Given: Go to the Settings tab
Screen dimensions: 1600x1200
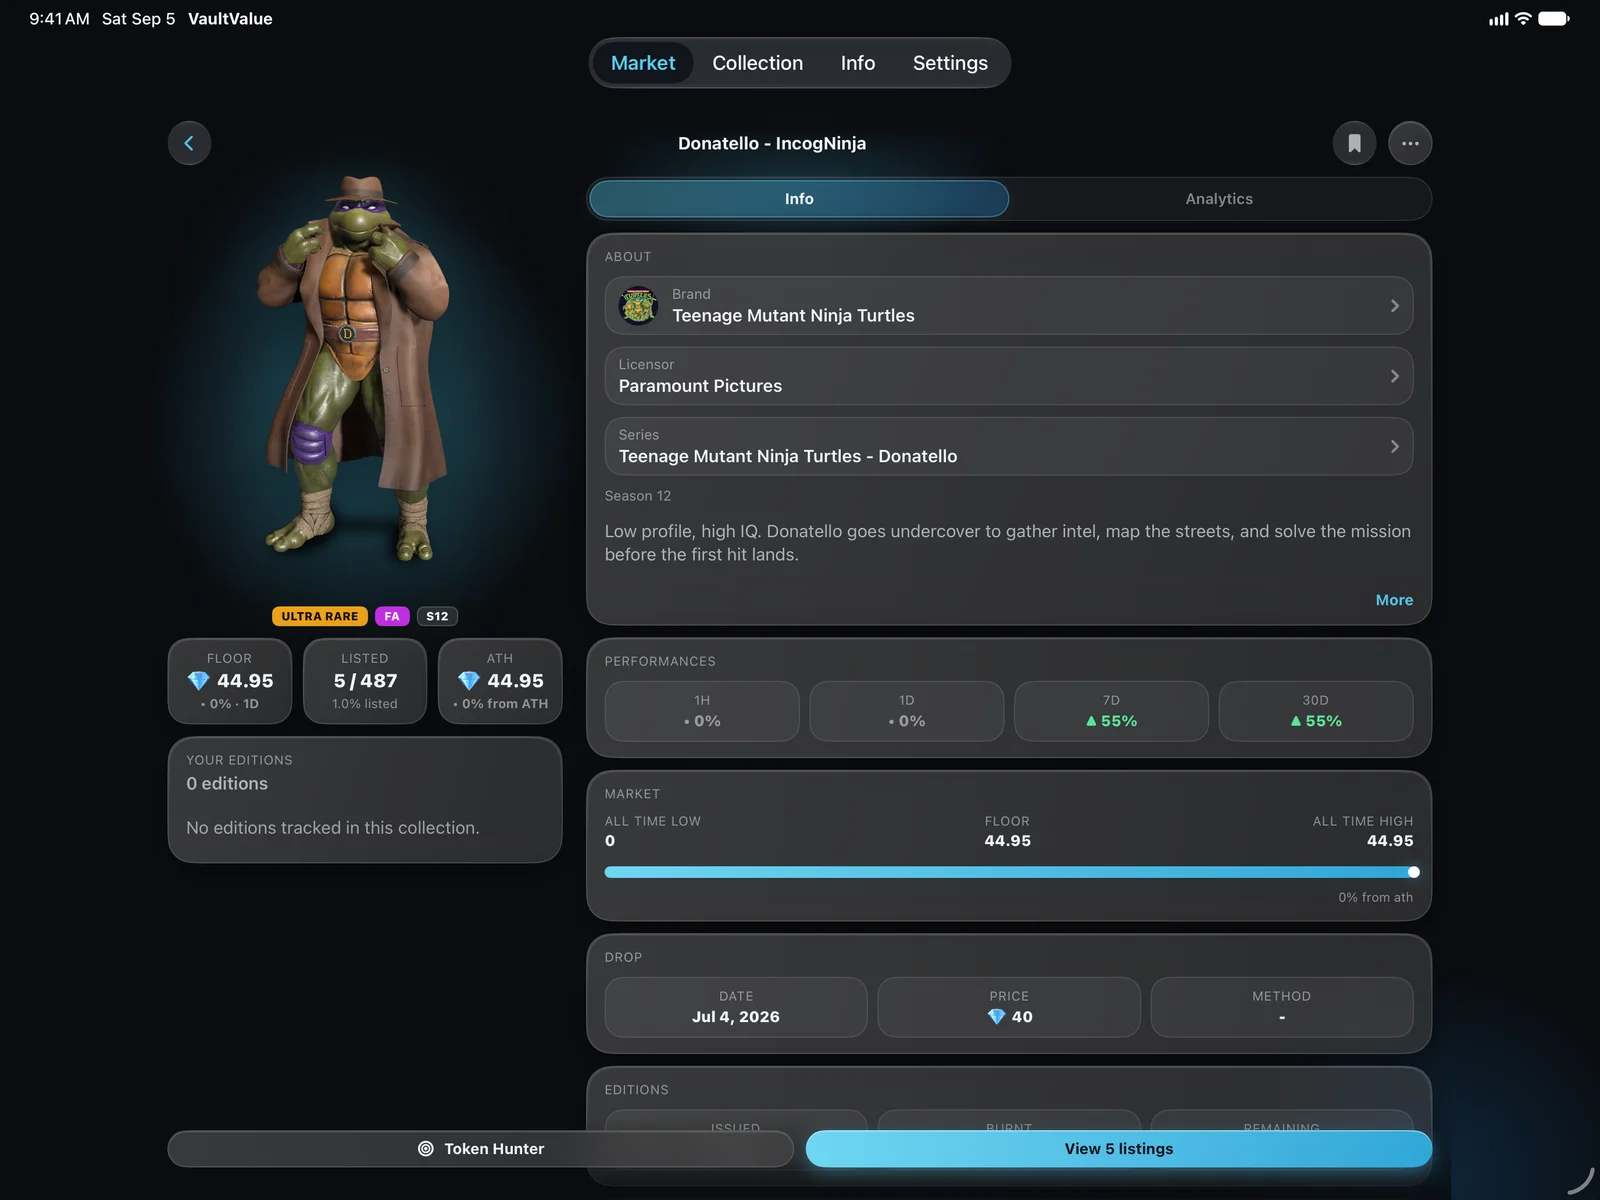Looking at the screenshot, I should pyautogui.click(x=950, y=63).
